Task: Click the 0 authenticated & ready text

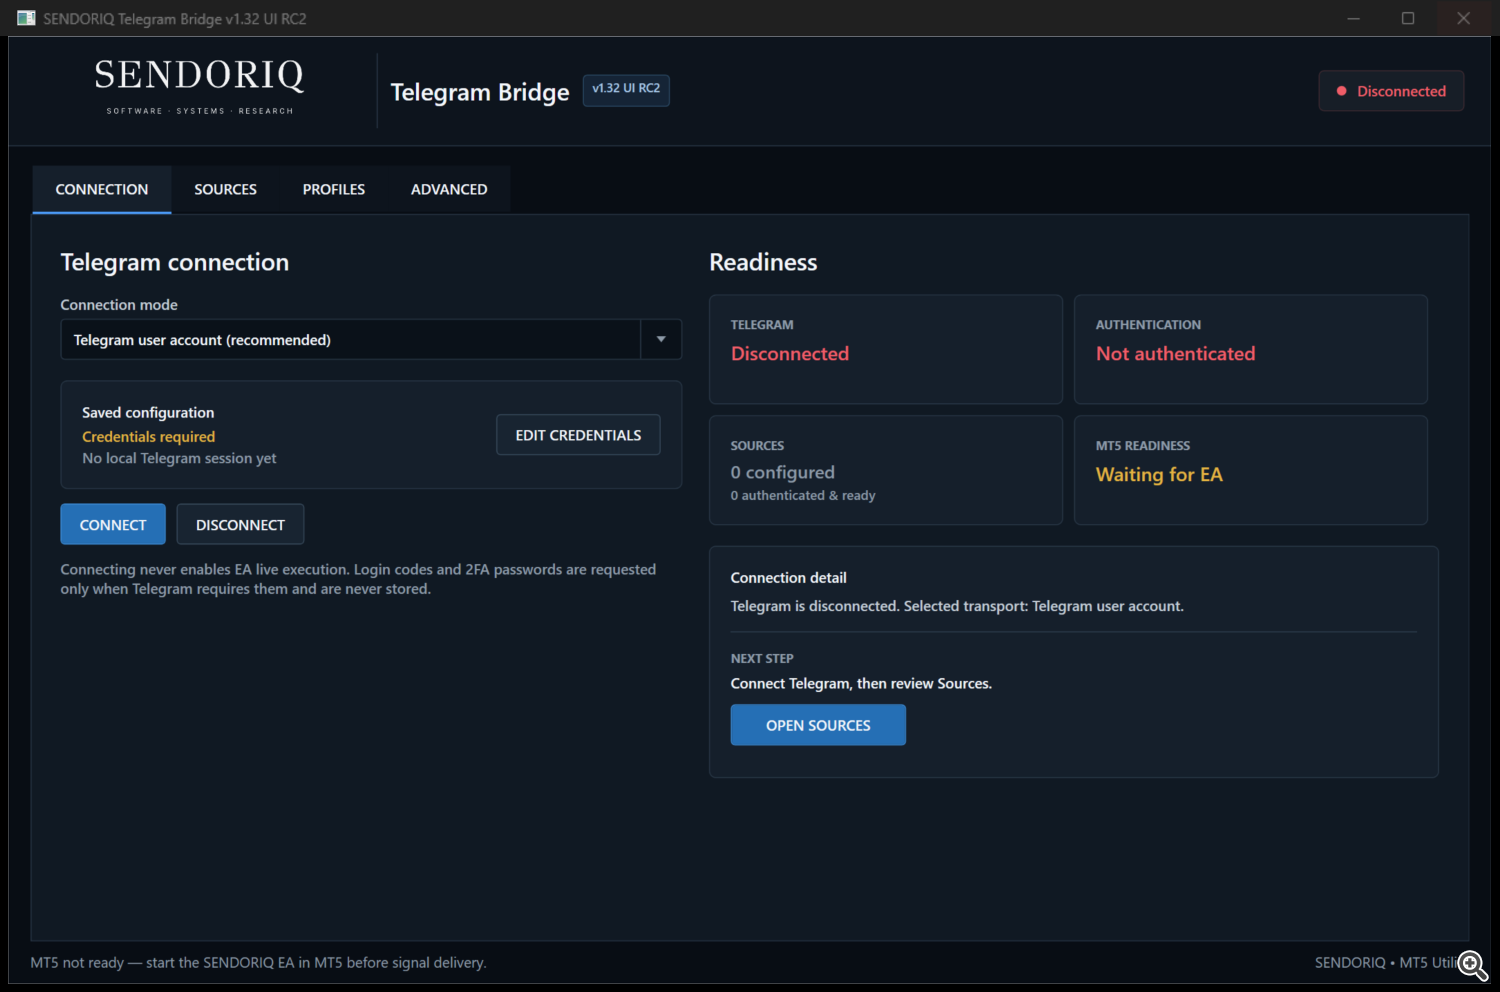Action: pos(803,495)
